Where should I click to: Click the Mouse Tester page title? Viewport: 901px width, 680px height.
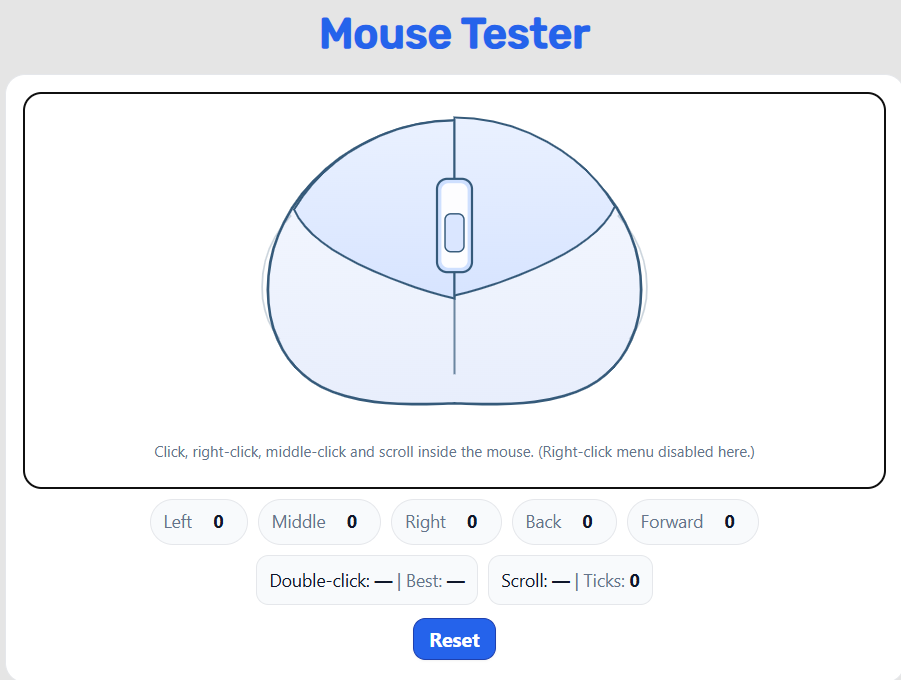[453, 34]
